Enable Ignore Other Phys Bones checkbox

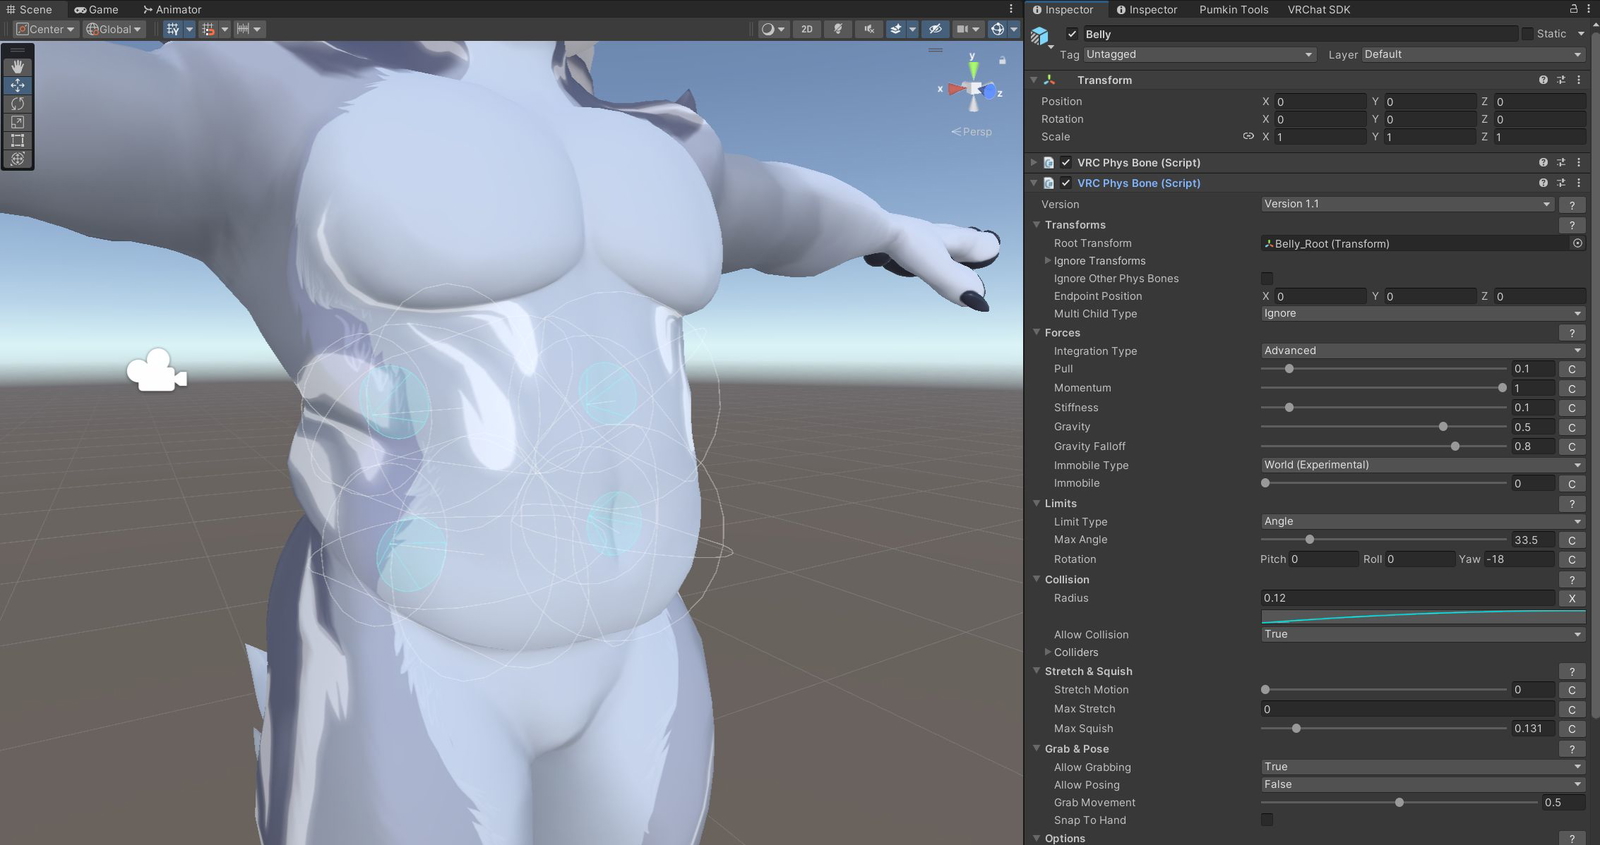[x=1267, y=279]
